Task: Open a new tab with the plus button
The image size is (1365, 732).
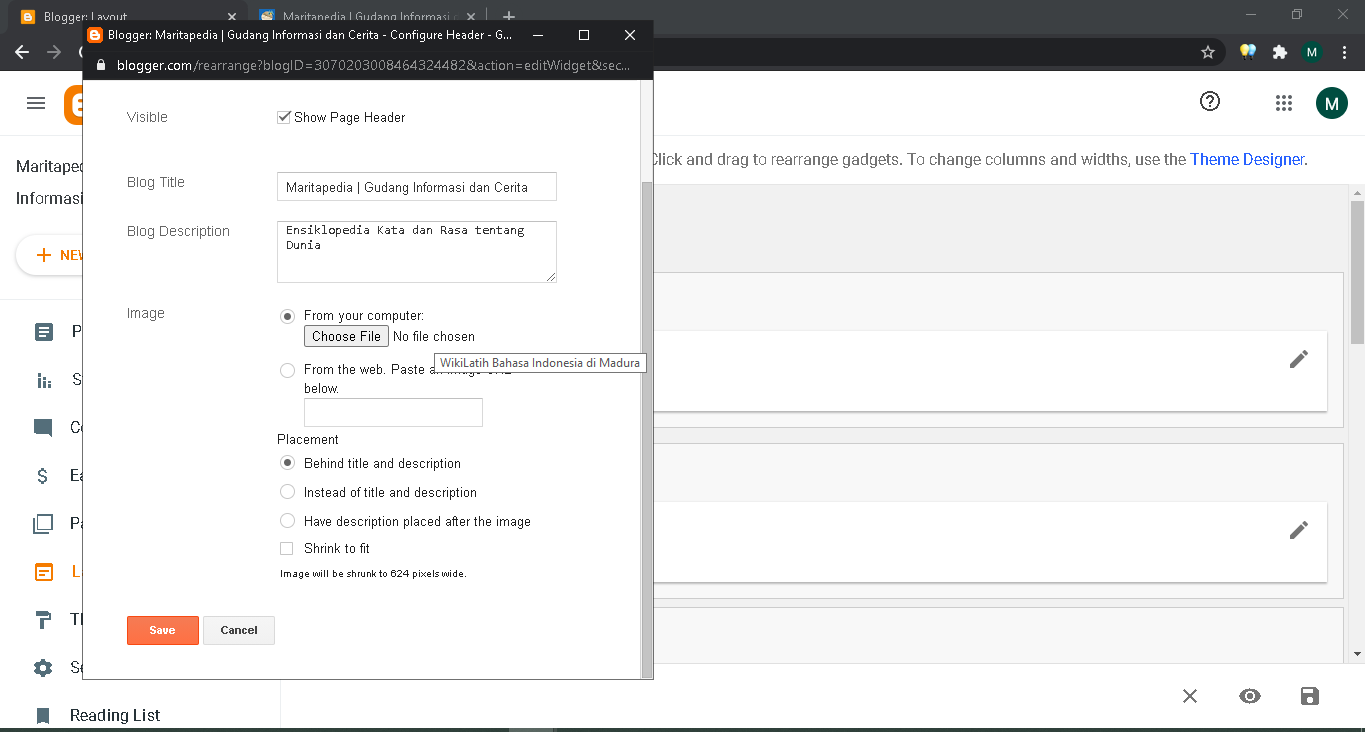Action: tap(509, 17)
